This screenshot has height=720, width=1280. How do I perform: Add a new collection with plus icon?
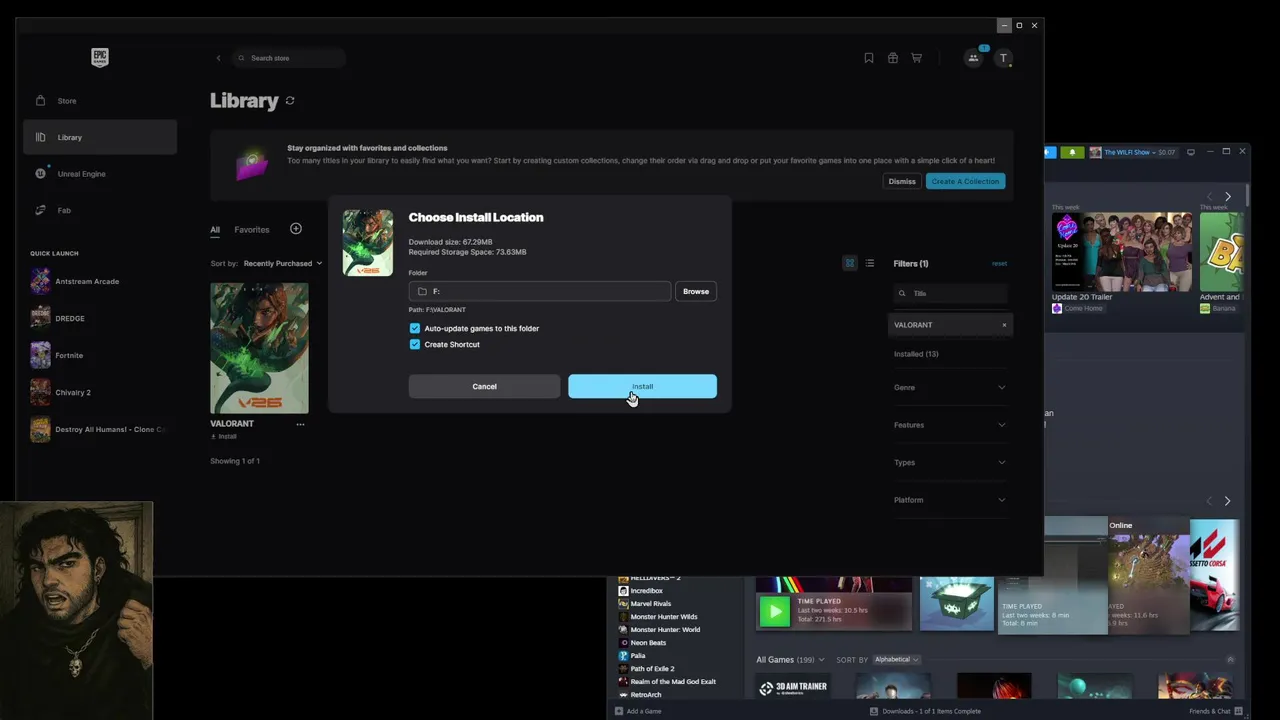[296, 229]
